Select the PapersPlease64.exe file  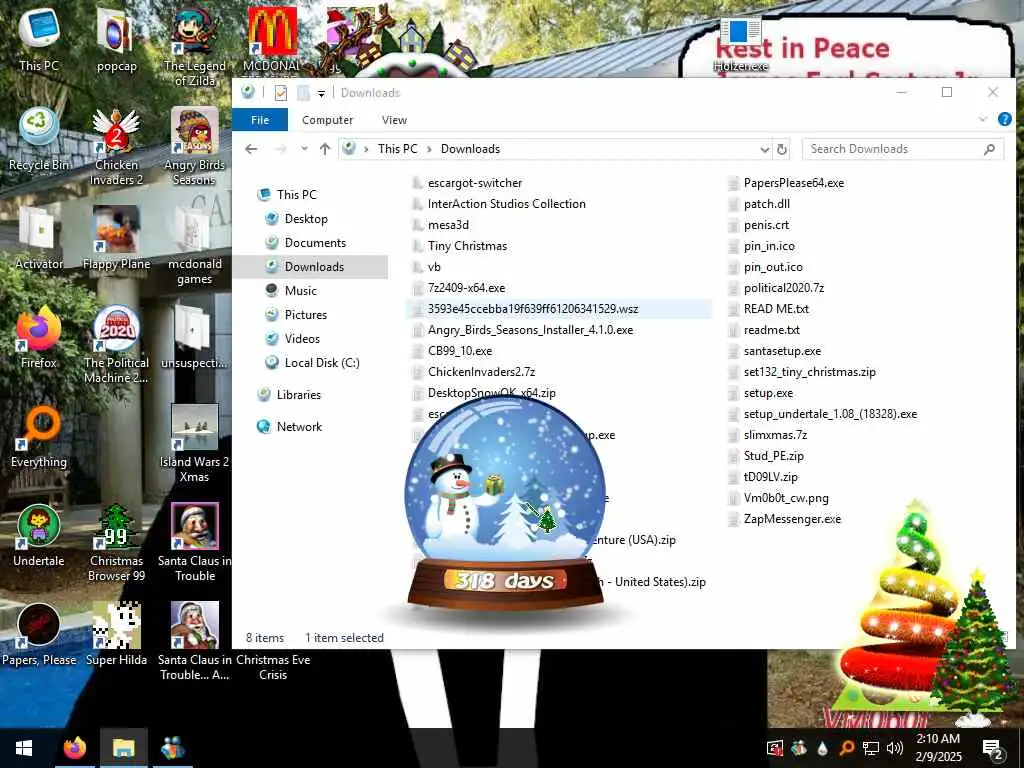pos(793,184)
